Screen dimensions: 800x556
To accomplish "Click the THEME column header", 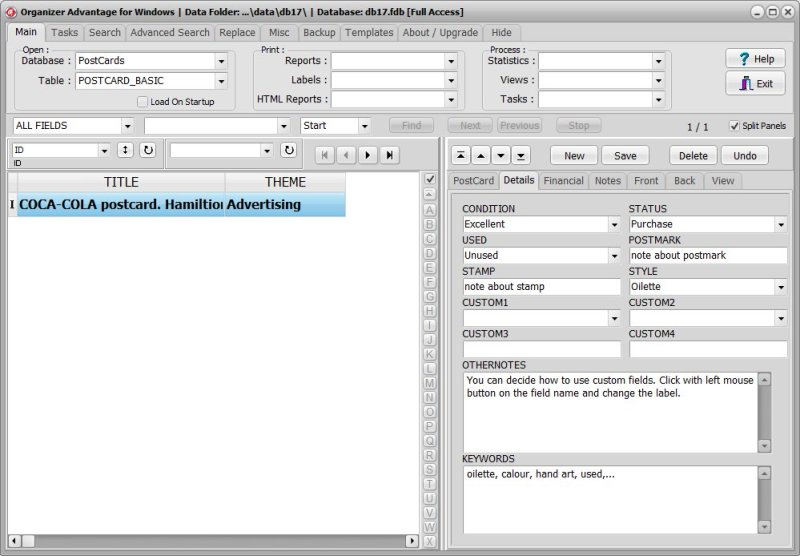I will coord(285,182).
